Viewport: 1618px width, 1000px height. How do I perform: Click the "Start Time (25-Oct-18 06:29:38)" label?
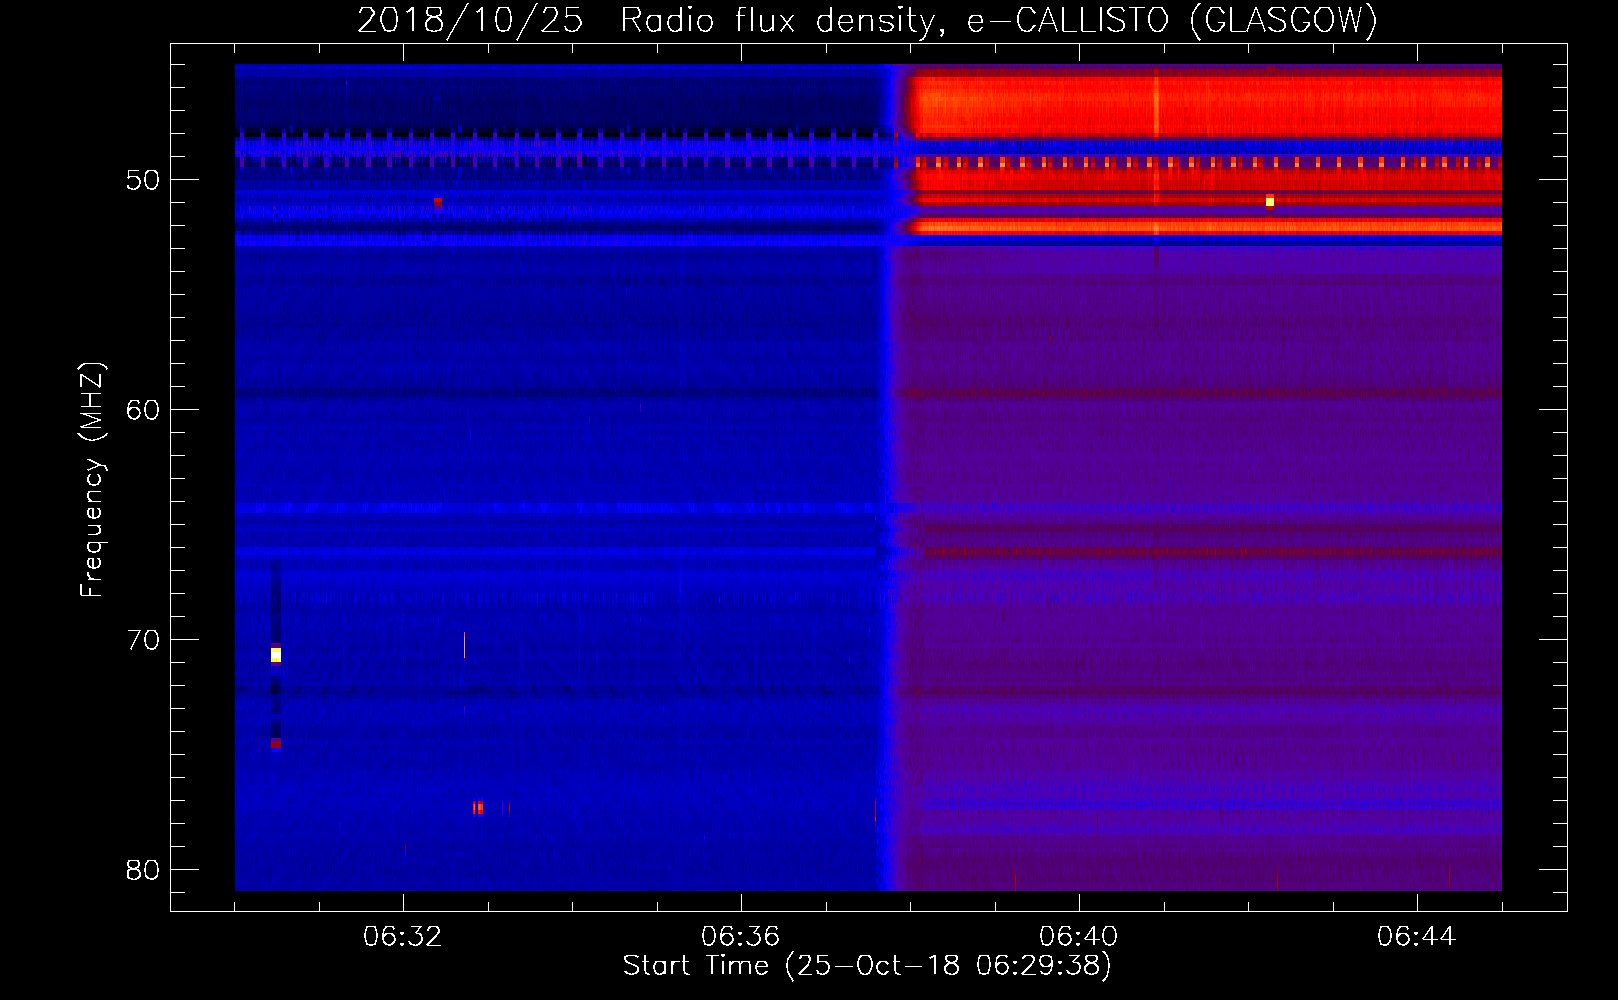coord(867,966)
